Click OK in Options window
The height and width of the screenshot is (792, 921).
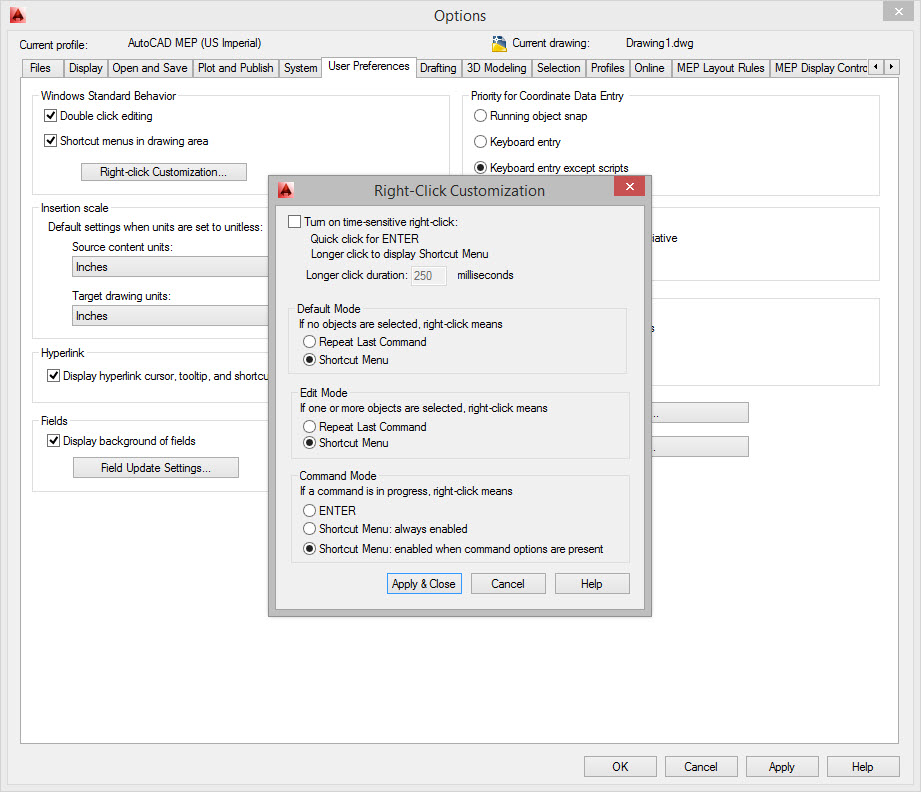[x=620, y=767]
